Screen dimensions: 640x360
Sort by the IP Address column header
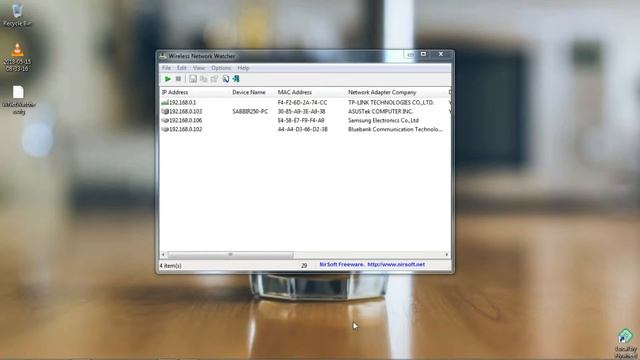click(195, 92)
